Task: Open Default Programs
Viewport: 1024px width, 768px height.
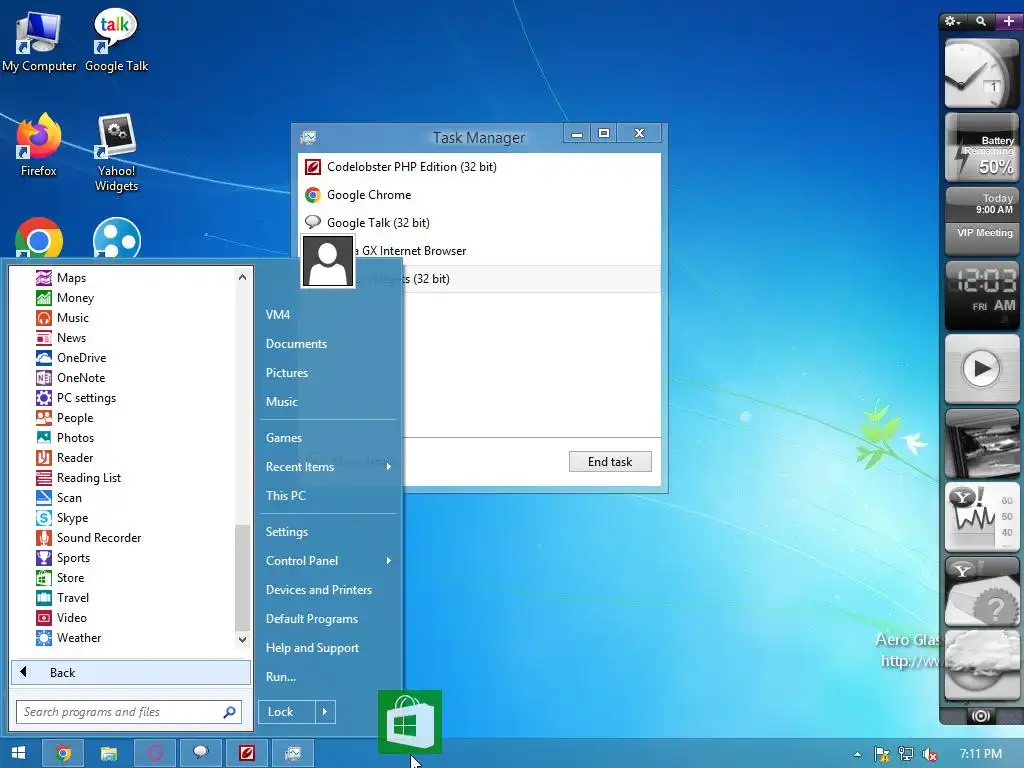Action: tap(312, 618)
